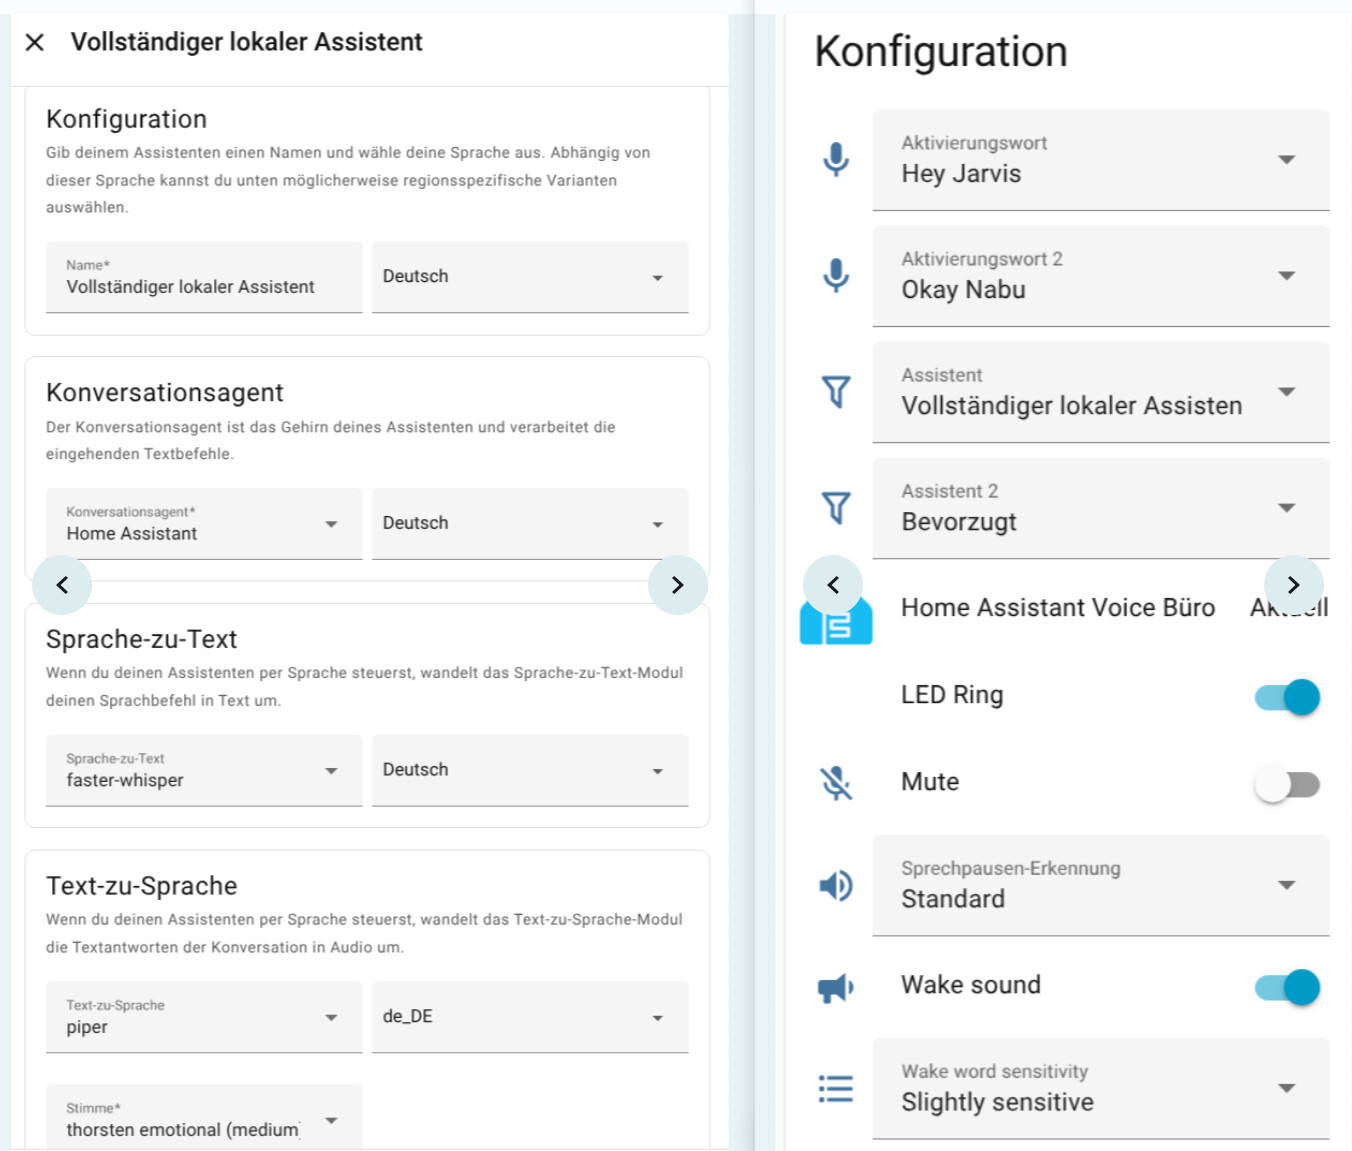The width and height of the screenshot is (1352, 1151).
Task: Disable the Wake sound switch
Action: tap(1287, 987)
